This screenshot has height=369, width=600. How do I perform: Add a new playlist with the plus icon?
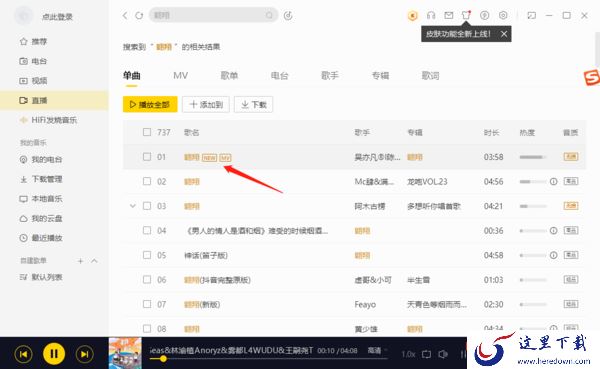coord(80,261)
